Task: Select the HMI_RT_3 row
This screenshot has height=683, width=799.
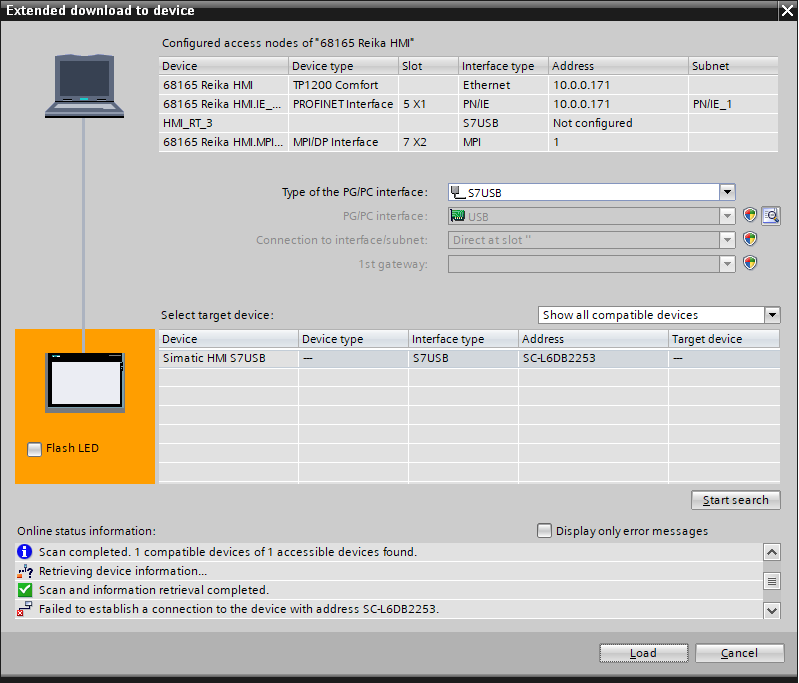Action: pyautogui.click(x=468, y=123)
